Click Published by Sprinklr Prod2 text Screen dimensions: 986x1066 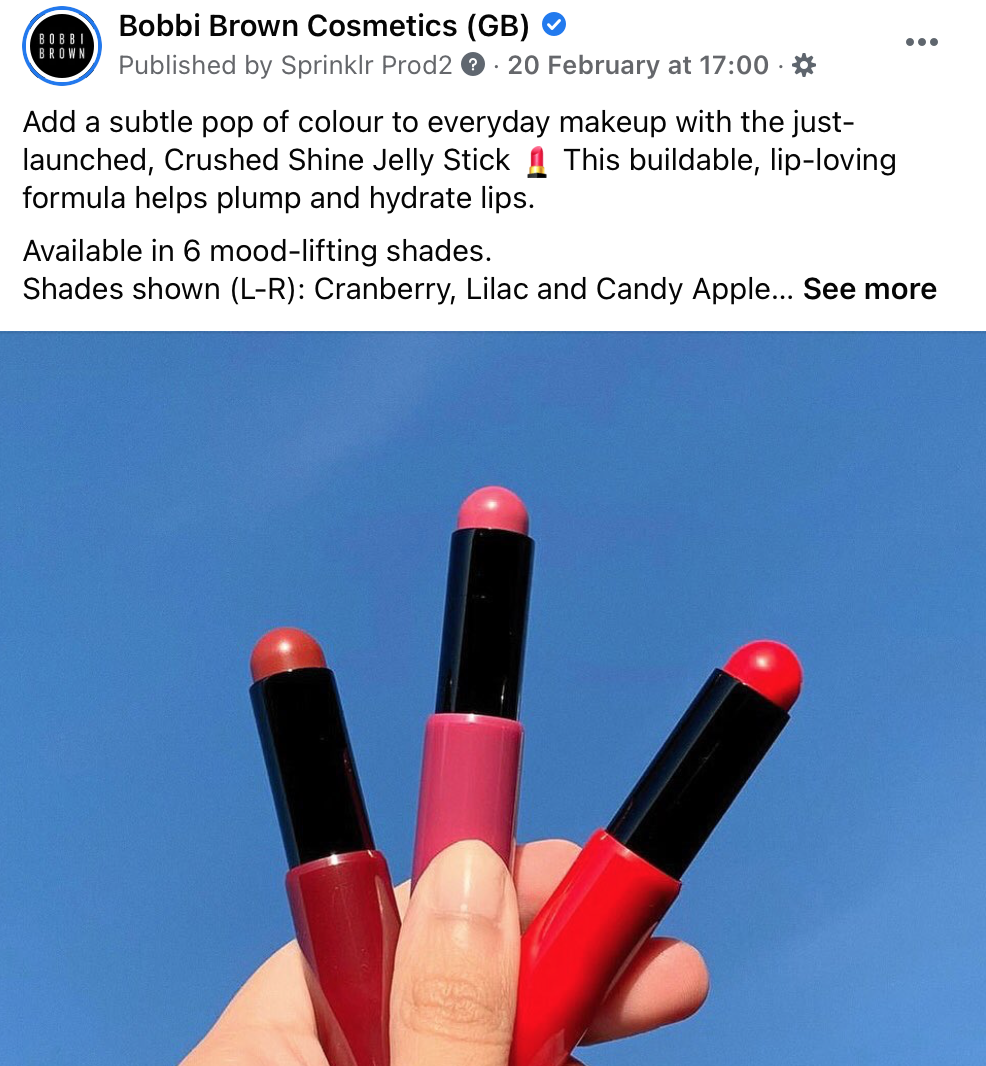point(285,65)
